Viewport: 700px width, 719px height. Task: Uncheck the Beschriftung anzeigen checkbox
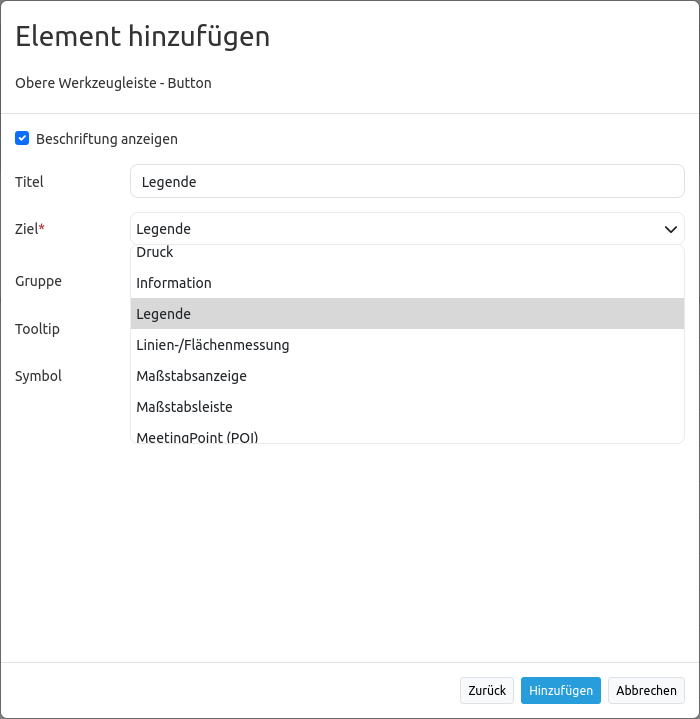[22, 139]
